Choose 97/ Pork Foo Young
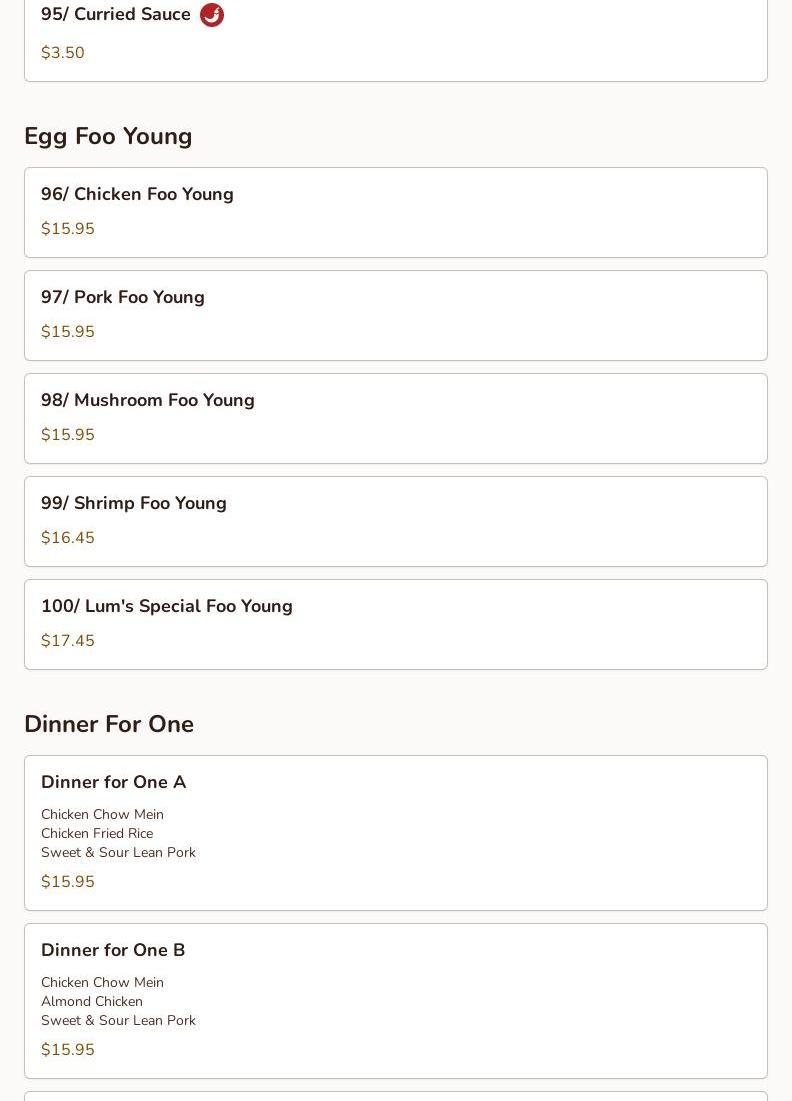Screen dimensions: 792x1101 pos(123,298)
